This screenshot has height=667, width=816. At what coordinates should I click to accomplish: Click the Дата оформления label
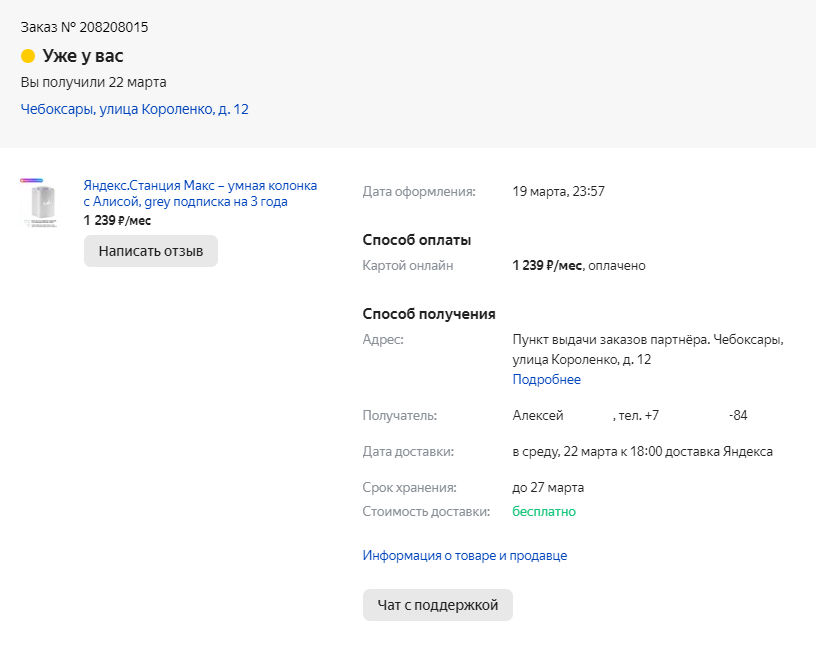[419, 191]
